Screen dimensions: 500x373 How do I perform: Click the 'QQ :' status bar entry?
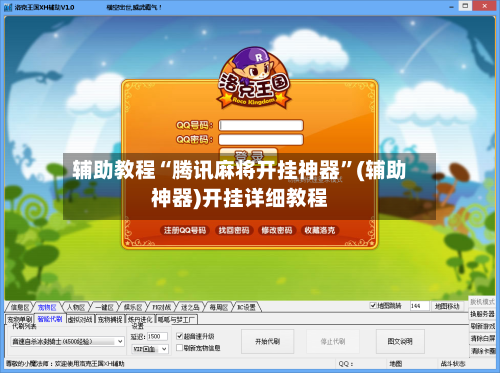click(x=346, y=364)
